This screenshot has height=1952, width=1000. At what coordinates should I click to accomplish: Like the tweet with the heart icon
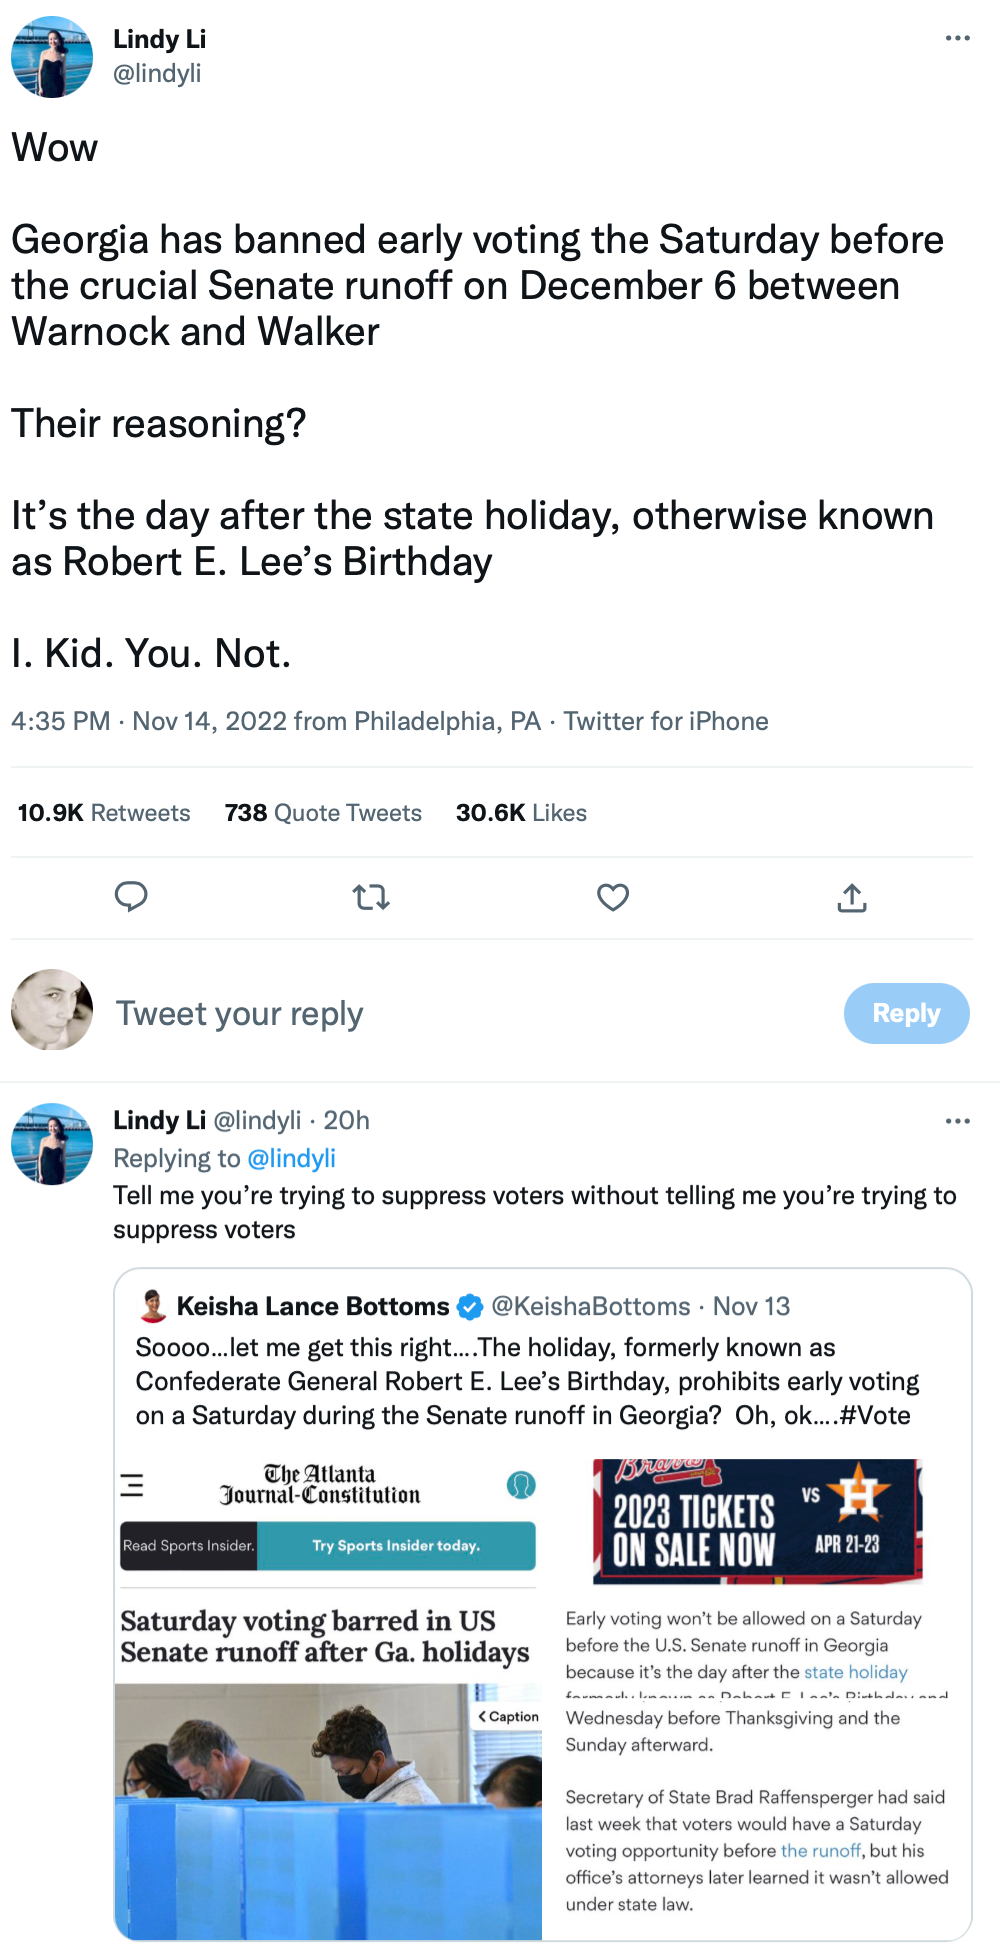[x=612, y=897]
